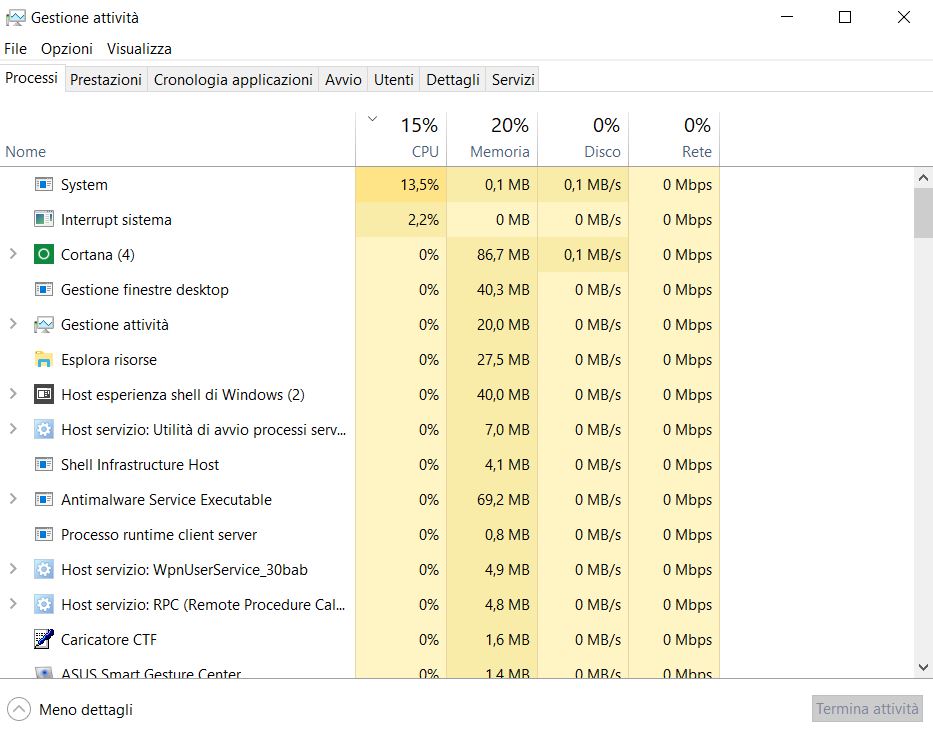Sort by the CPU column header
Viewport: 933px width, 739px height.
point(401,139)
